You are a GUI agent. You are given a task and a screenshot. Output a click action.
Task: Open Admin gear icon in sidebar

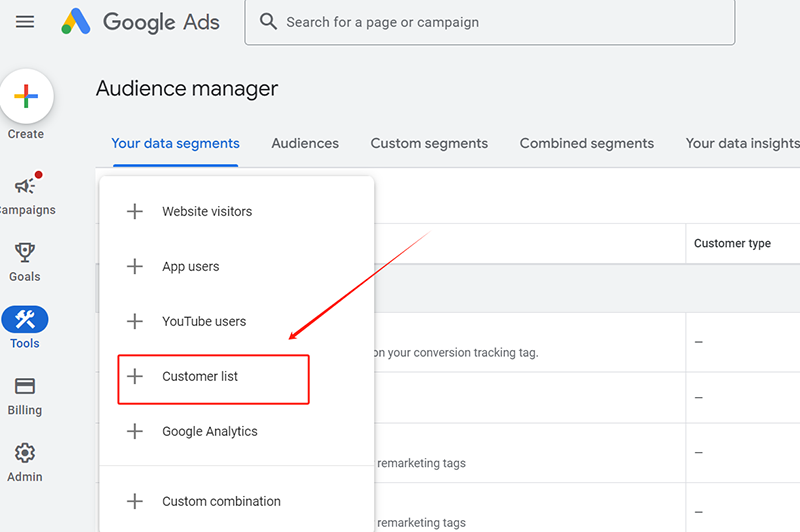[x=25, y=454]
